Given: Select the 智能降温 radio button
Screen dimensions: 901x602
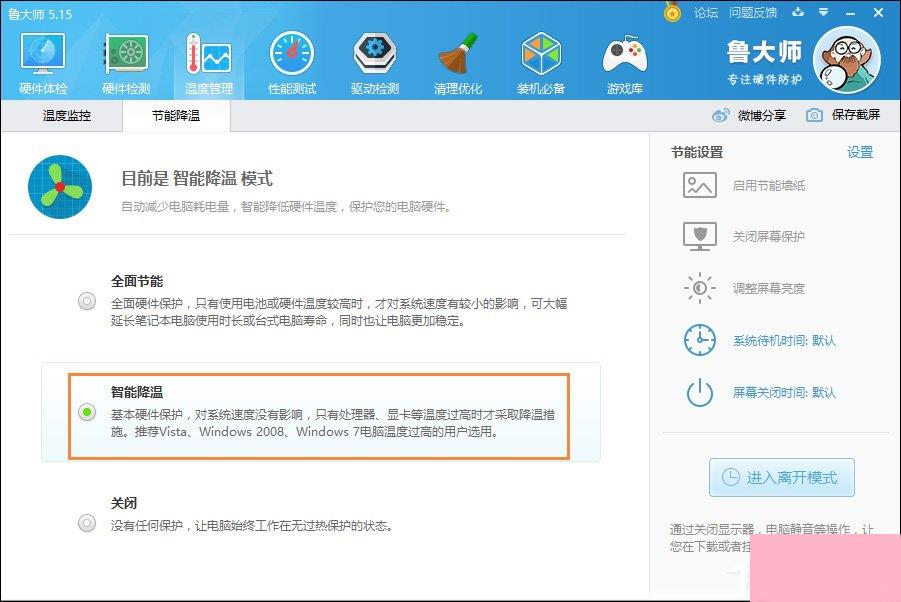Looking at the screenshot, I should [x=87, y=412].
